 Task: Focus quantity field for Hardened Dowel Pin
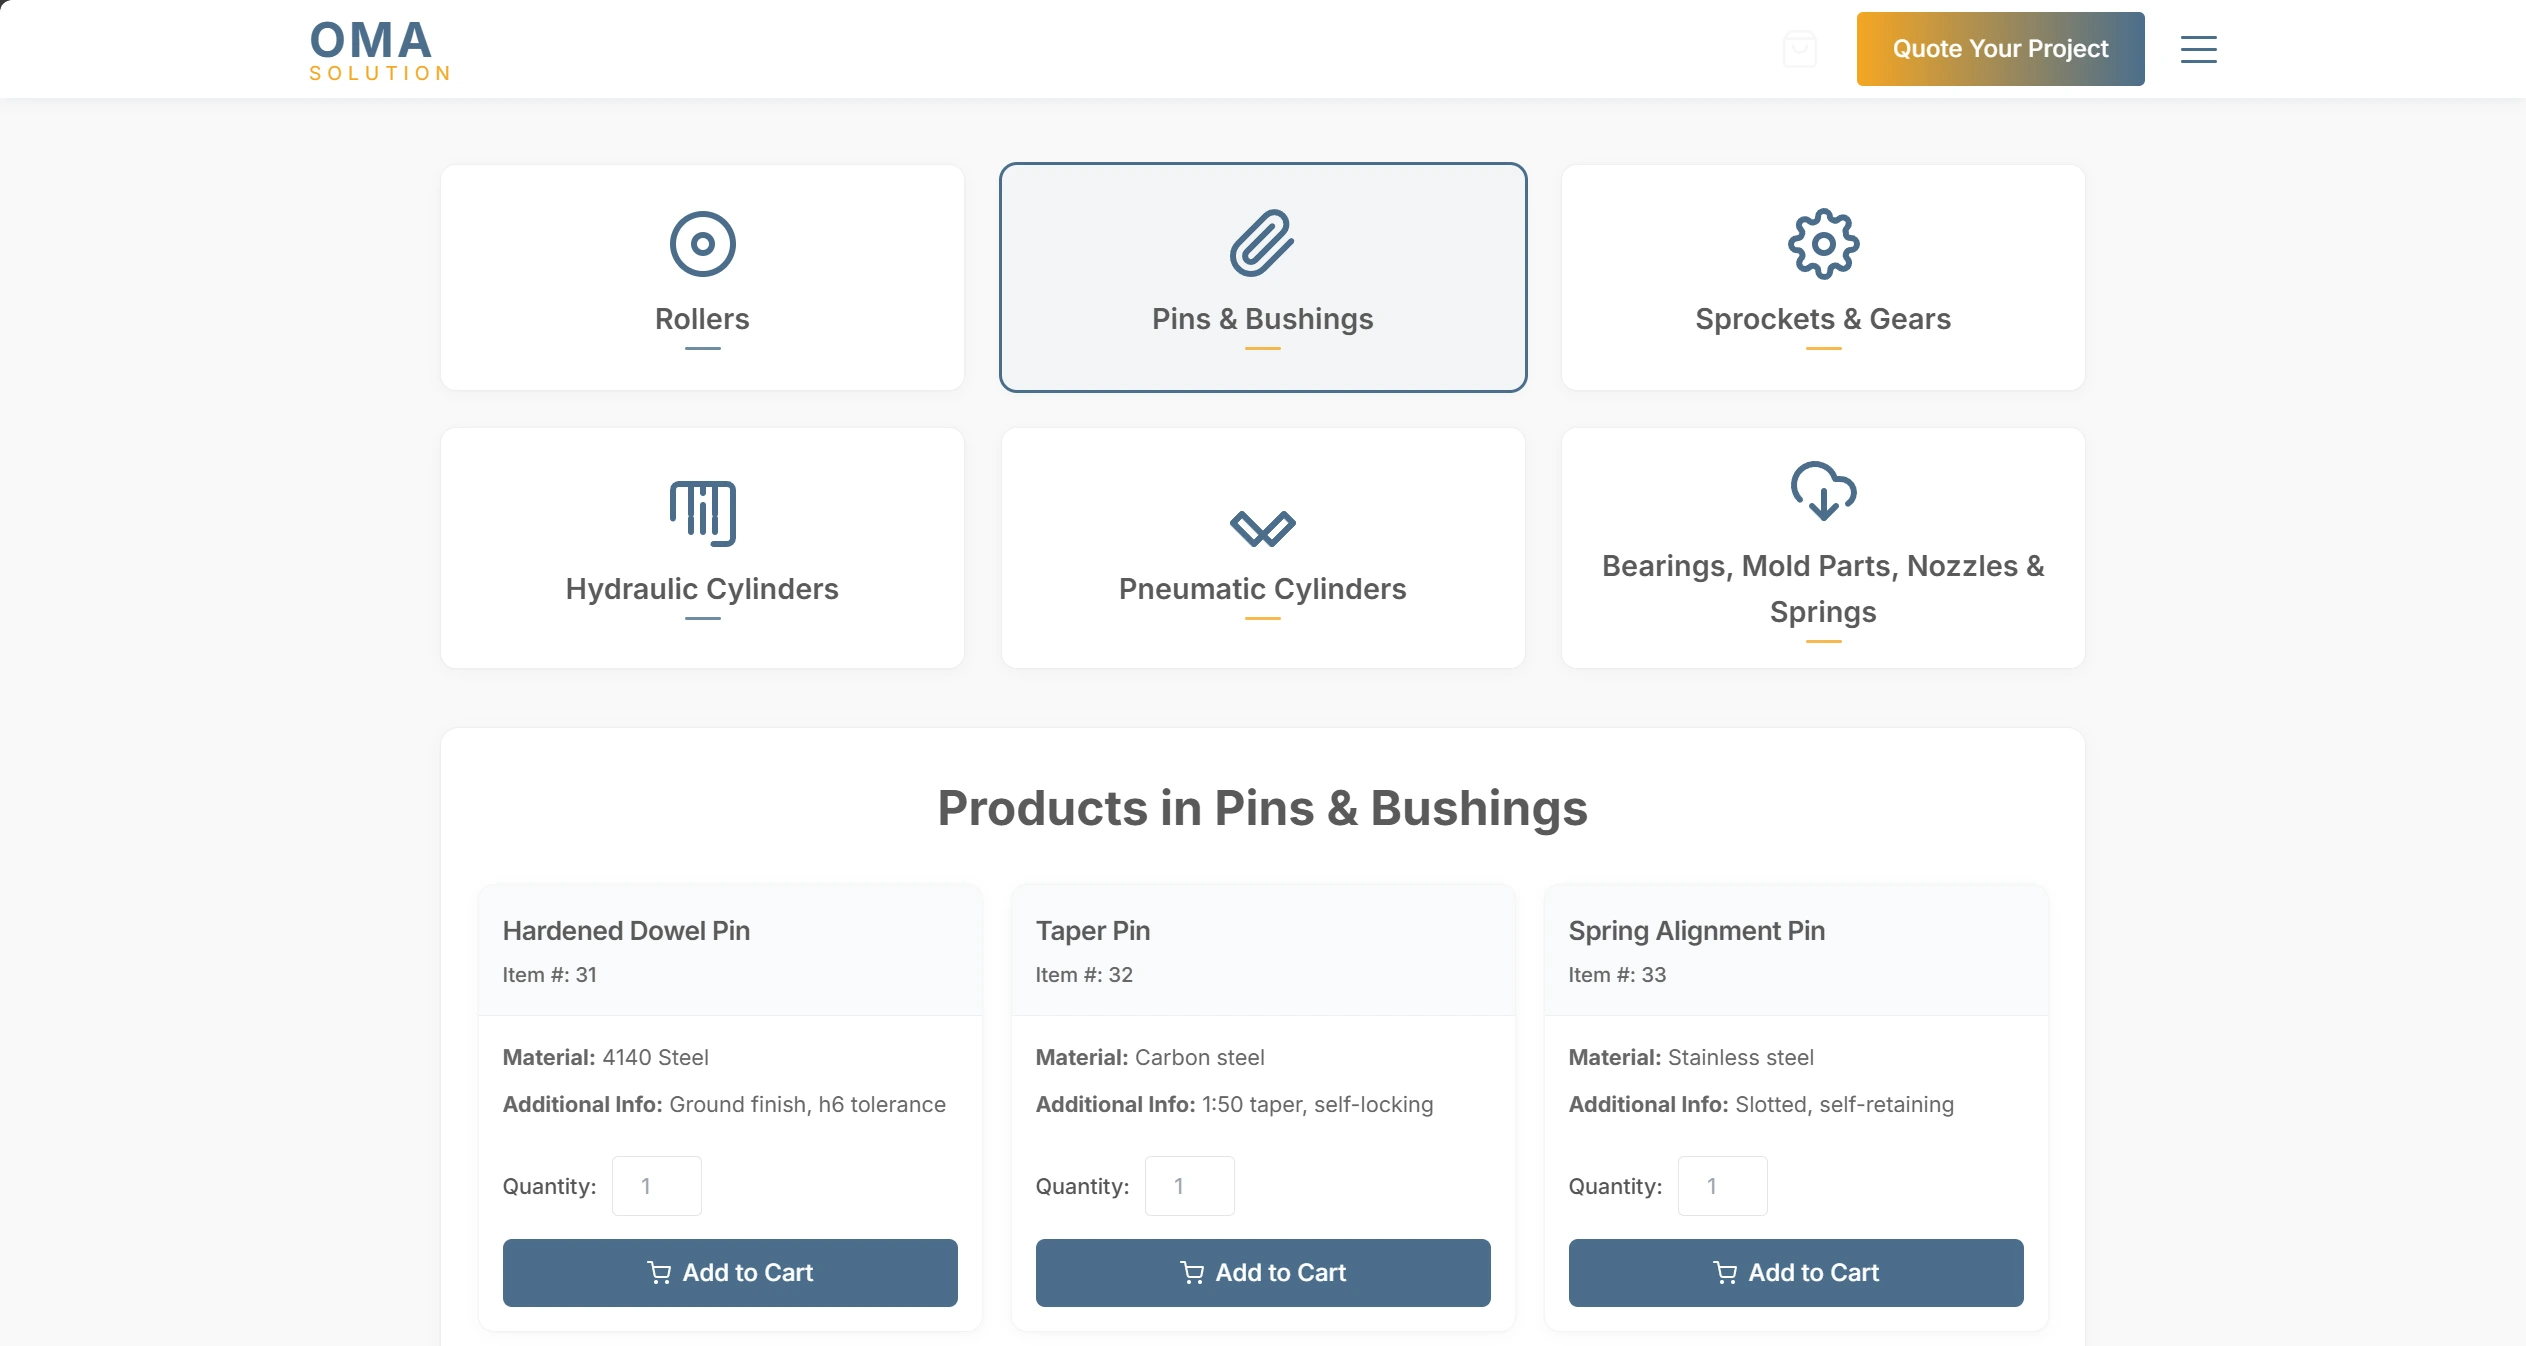pos(656,1186)
